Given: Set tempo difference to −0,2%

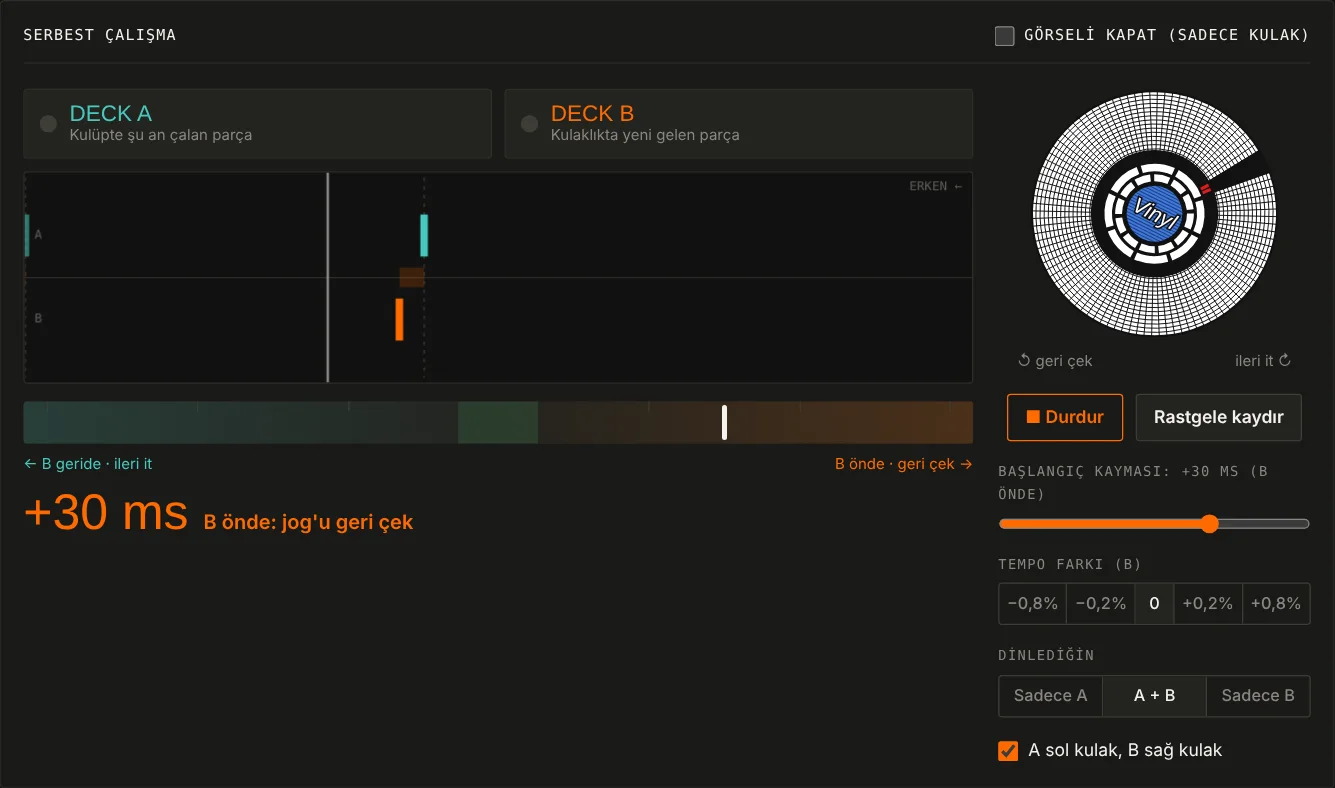Looking at the screenshot, I should [1101, 604].
